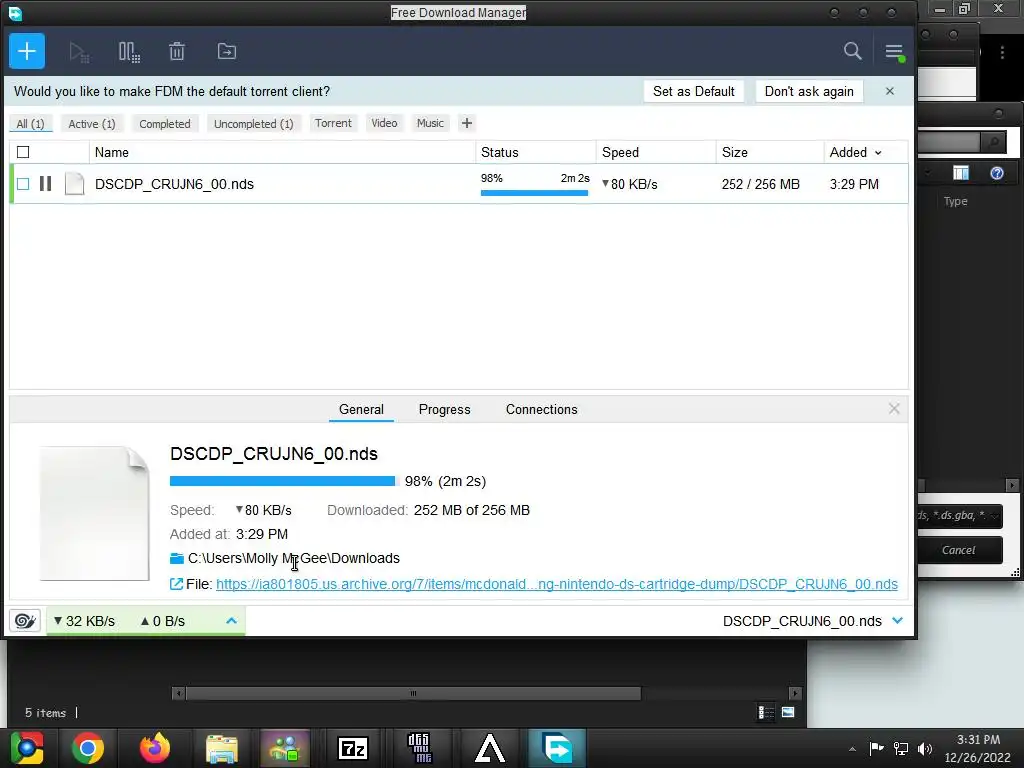Check the select-all checkbox in header

click(x=23, y=152)
